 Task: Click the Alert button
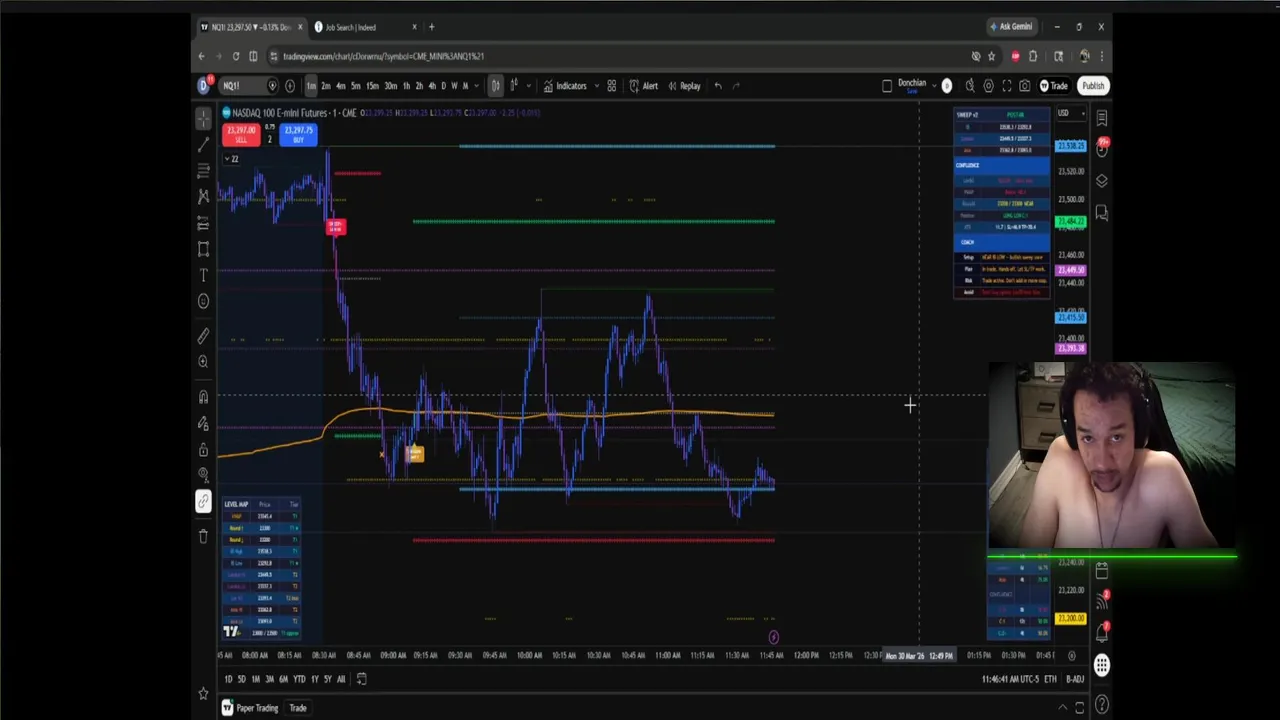click(x=643, y=86)
